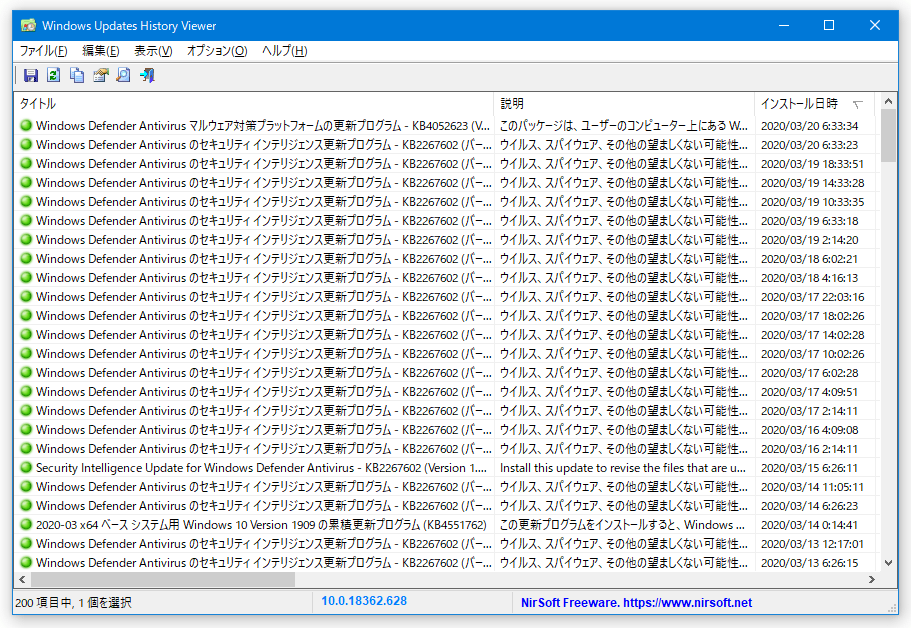Viewport: 911px width, 628px height.
Task: Click the Exit door toolbar icon
Action: [x=147, y=75]
